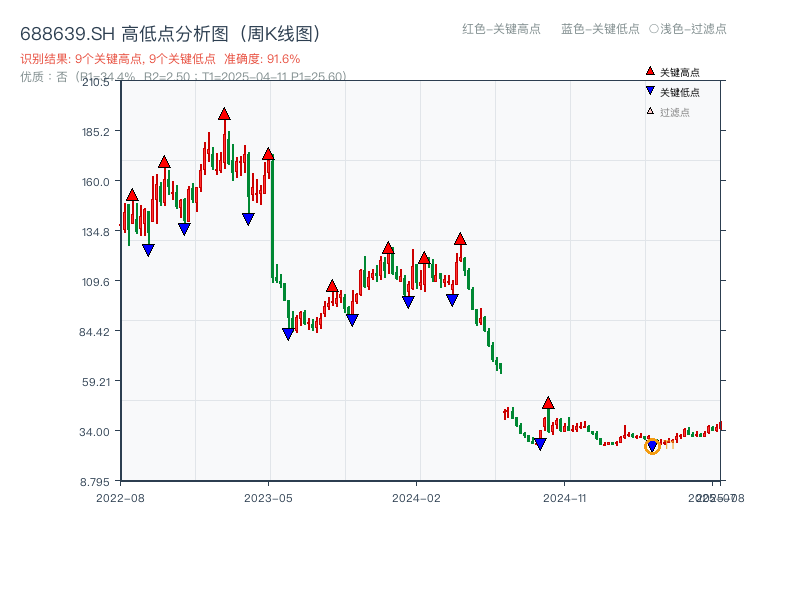
Task: Click the red high triangle near 2024-02
Action: coord(425,256)
